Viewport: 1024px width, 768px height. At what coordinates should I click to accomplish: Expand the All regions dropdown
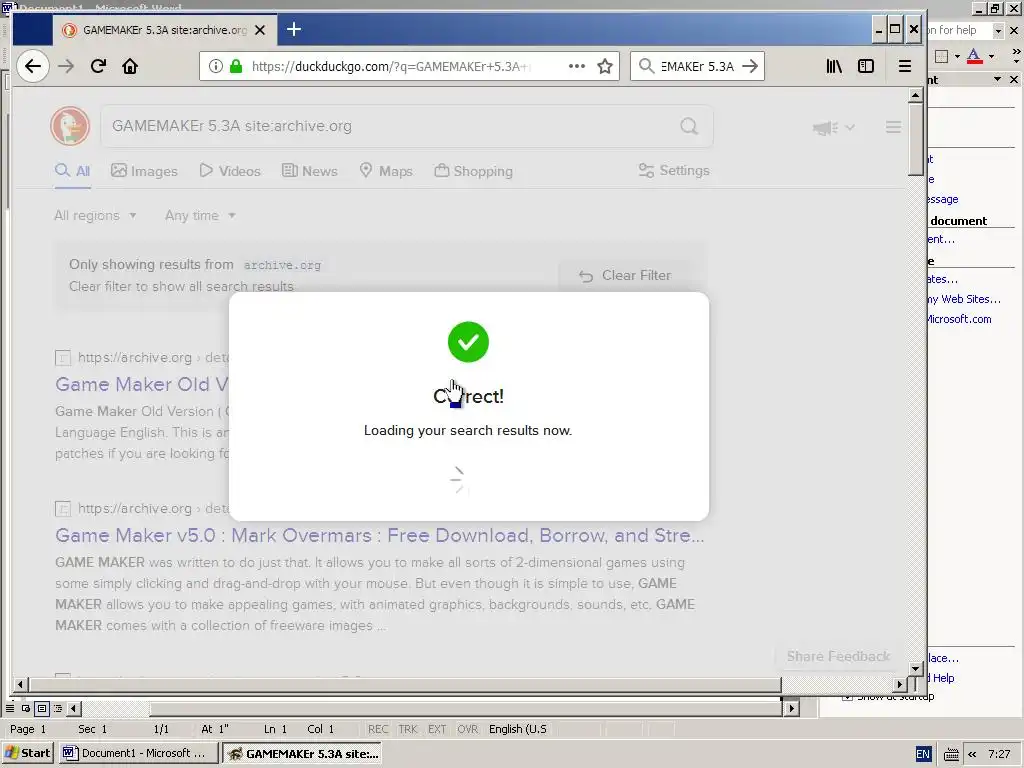(x=95, y=216)
